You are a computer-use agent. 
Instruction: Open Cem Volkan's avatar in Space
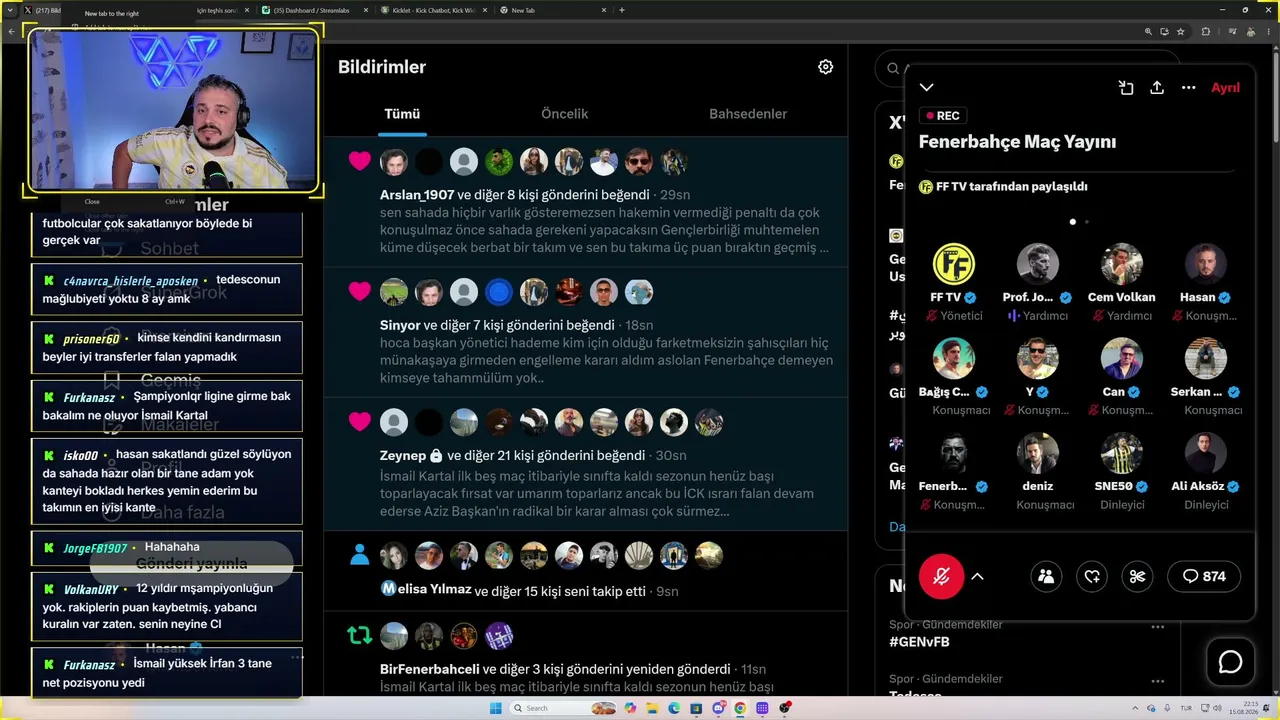1122,264
